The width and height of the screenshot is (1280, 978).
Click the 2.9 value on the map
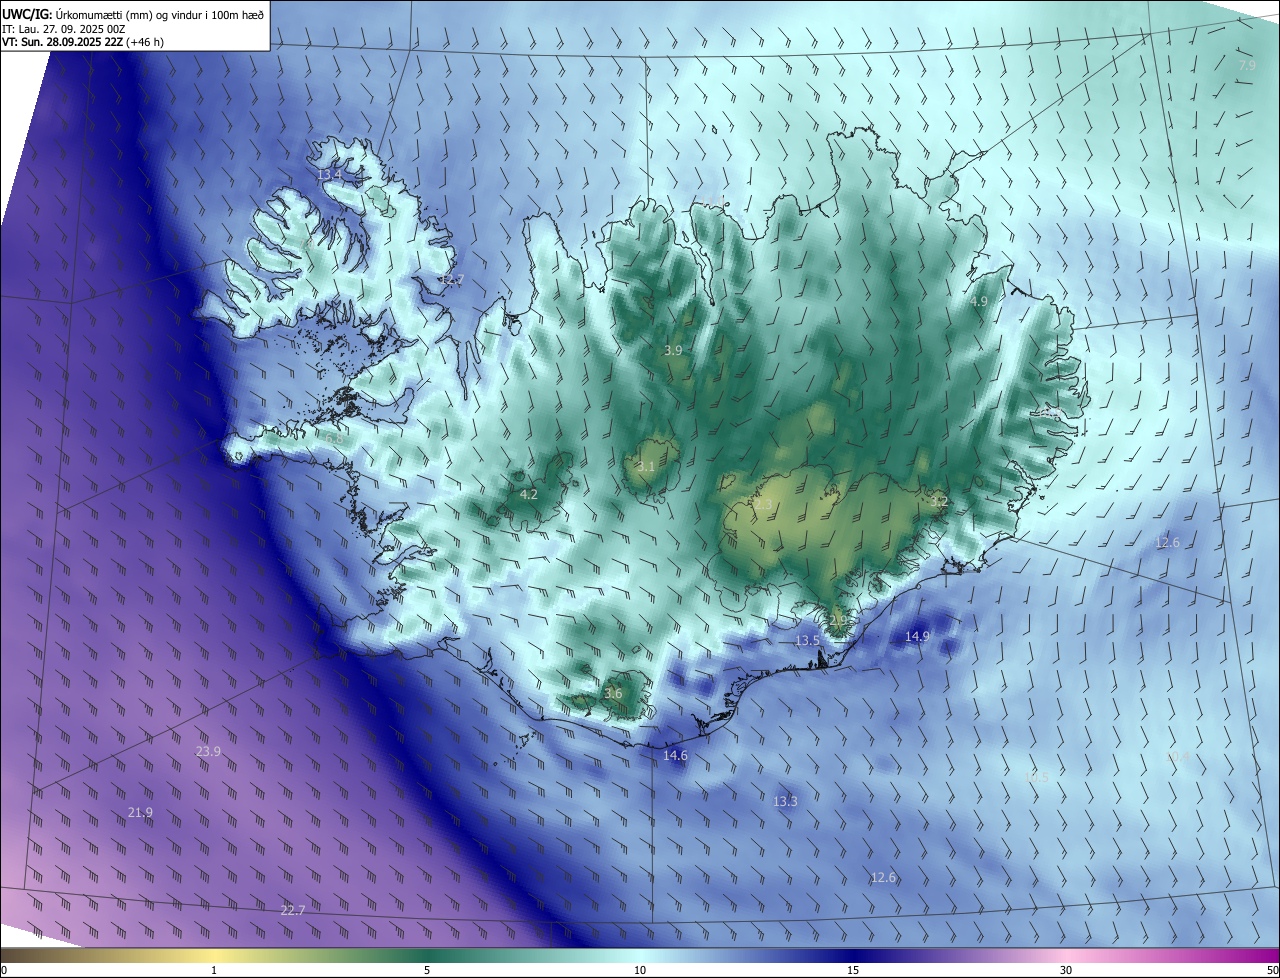(838, 621)
